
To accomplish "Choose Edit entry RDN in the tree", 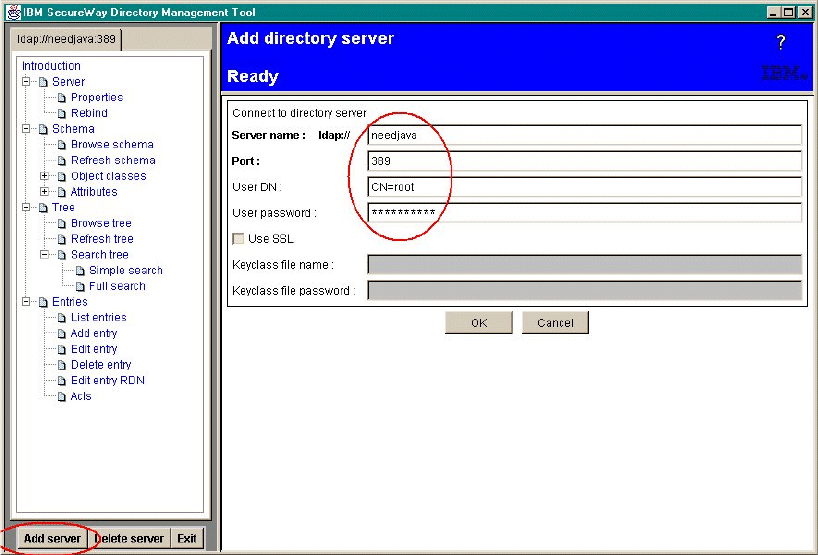I will [107, 381].
